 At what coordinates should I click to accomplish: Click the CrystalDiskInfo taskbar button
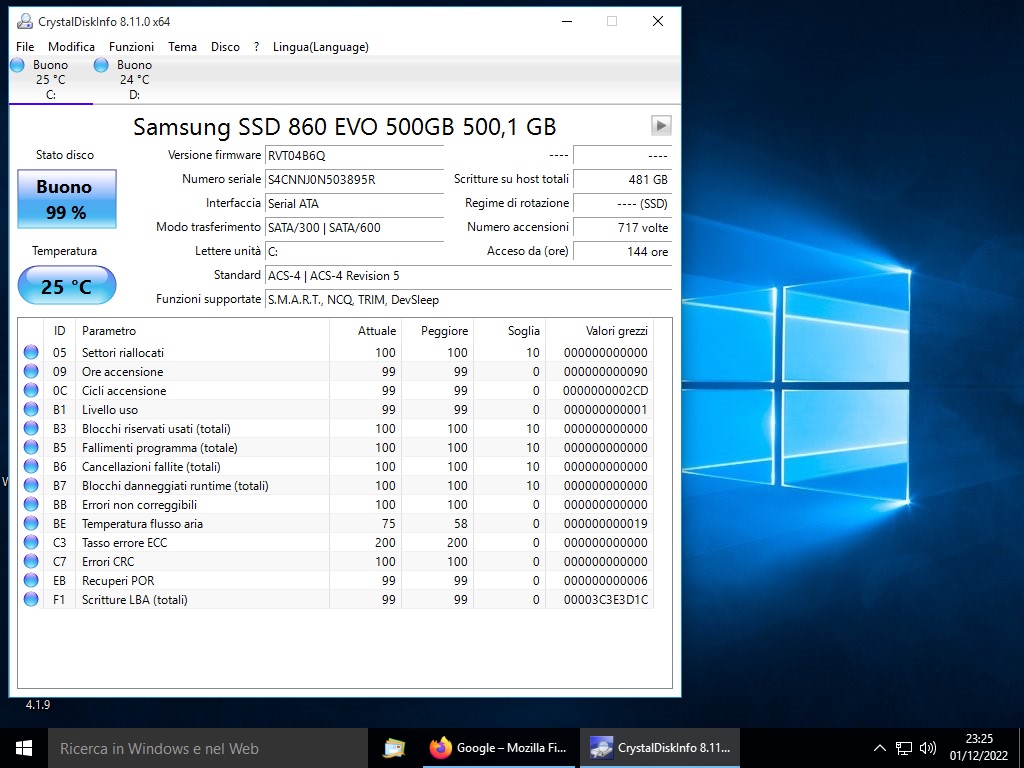660,748
